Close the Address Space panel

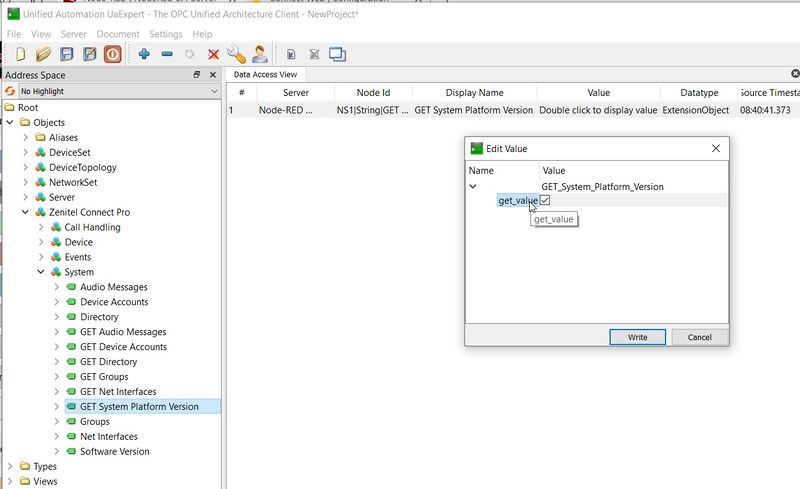tap(212, 75)
